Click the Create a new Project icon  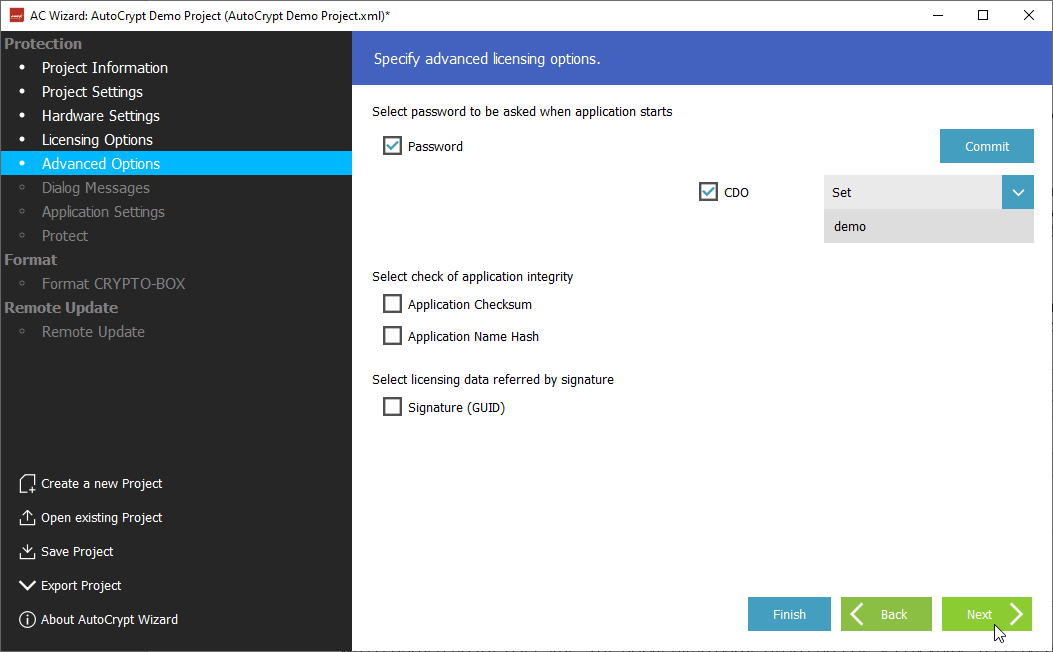click(27, 484)
